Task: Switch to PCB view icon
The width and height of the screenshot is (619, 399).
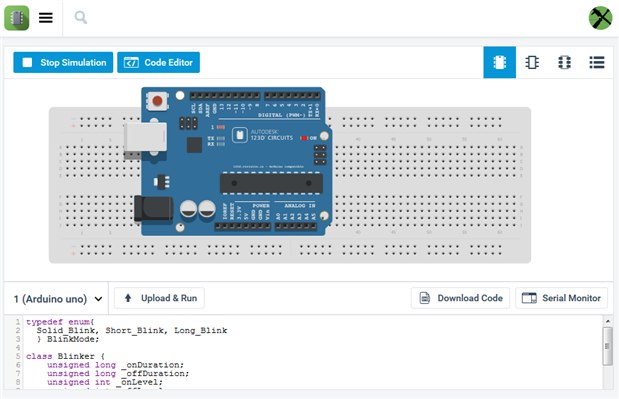Action: point(564,62)
